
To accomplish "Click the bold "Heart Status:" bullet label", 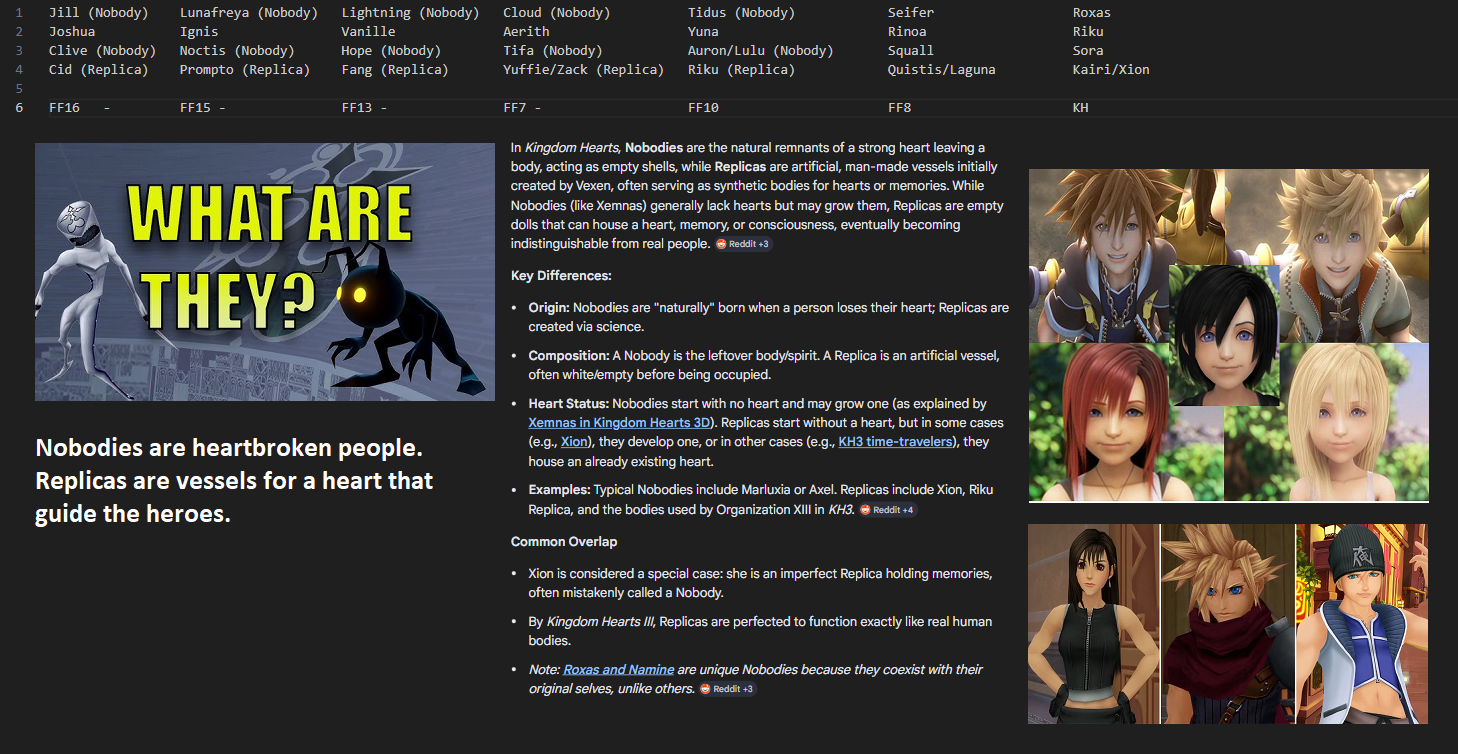I will tap(569, 404).
